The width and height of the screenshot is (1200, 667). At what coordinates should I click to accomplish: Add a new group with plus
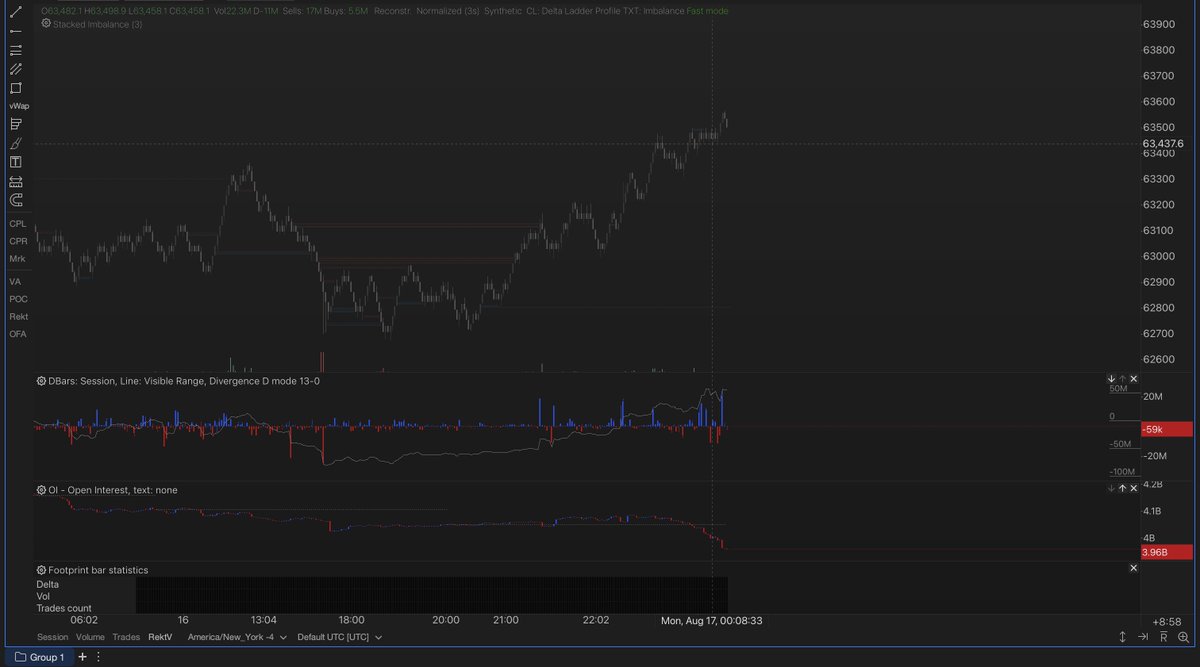(82, 657)
